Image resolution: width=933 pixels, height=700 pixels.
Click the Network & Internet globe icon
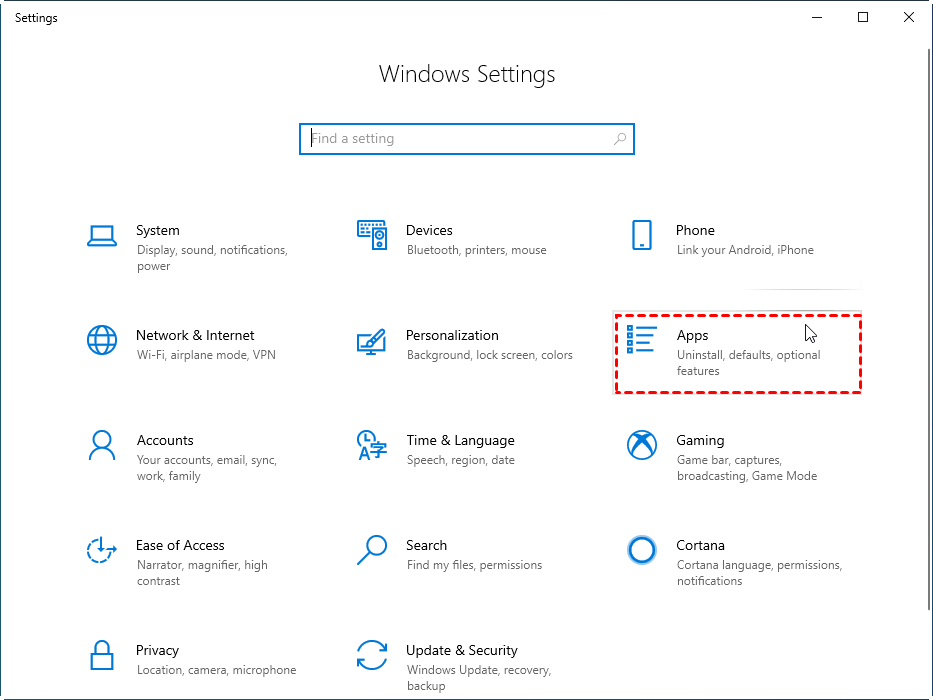102,341
